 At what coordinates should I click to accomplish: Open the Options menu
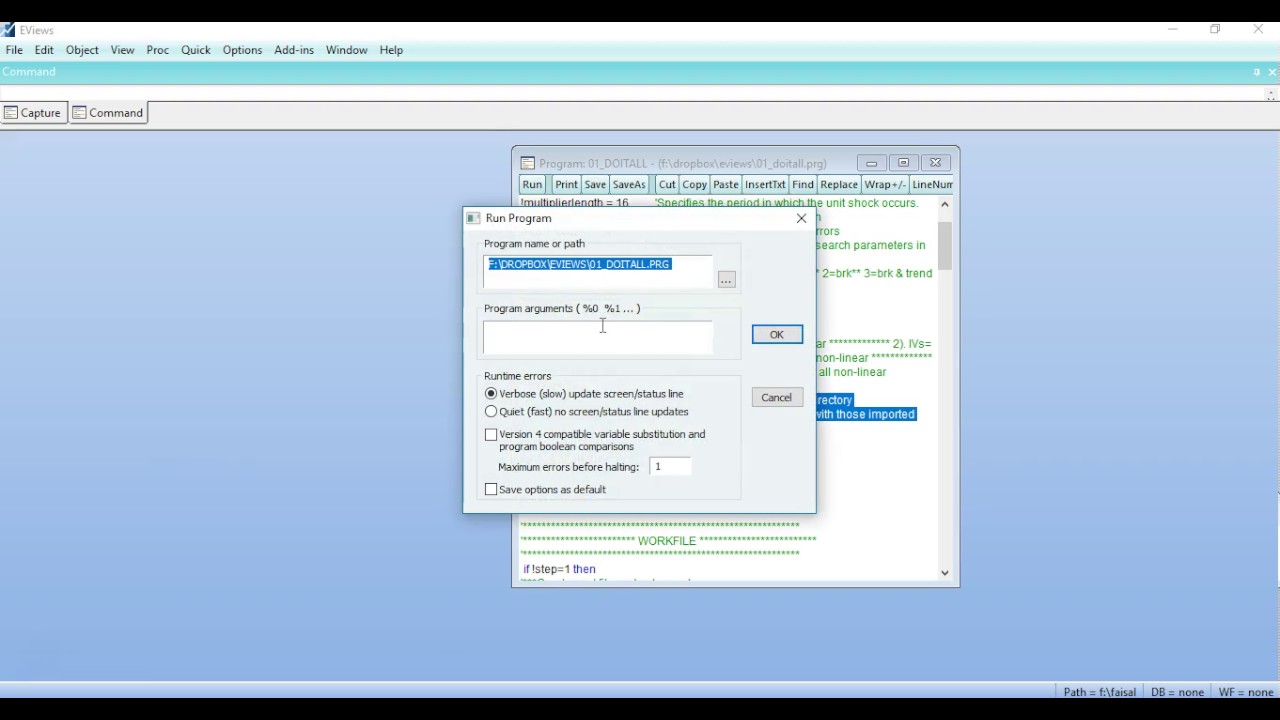tap(242, 50)
